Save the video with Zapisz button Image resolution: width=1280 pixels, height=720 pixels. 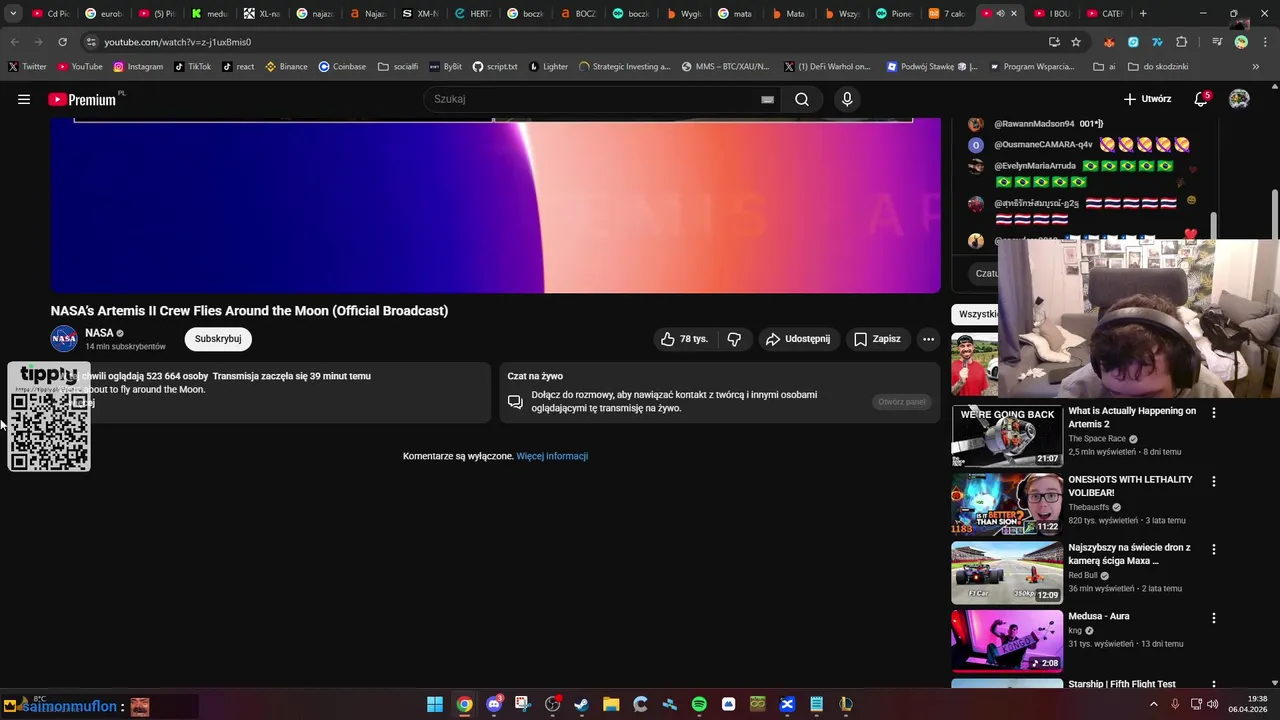click(x=877, y=339)
